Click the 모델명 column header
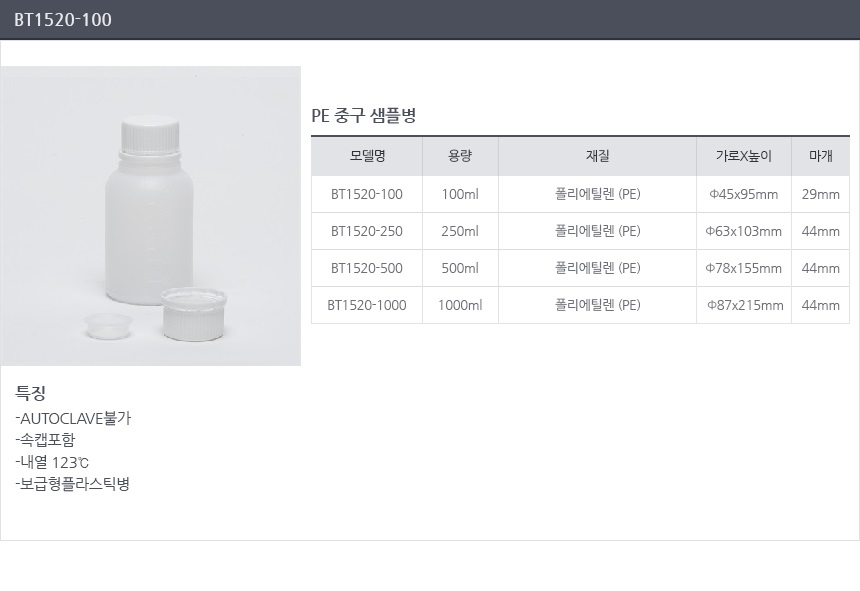This screenshot has height=591, width=860. pyautogui.click(x=367, y=156)
